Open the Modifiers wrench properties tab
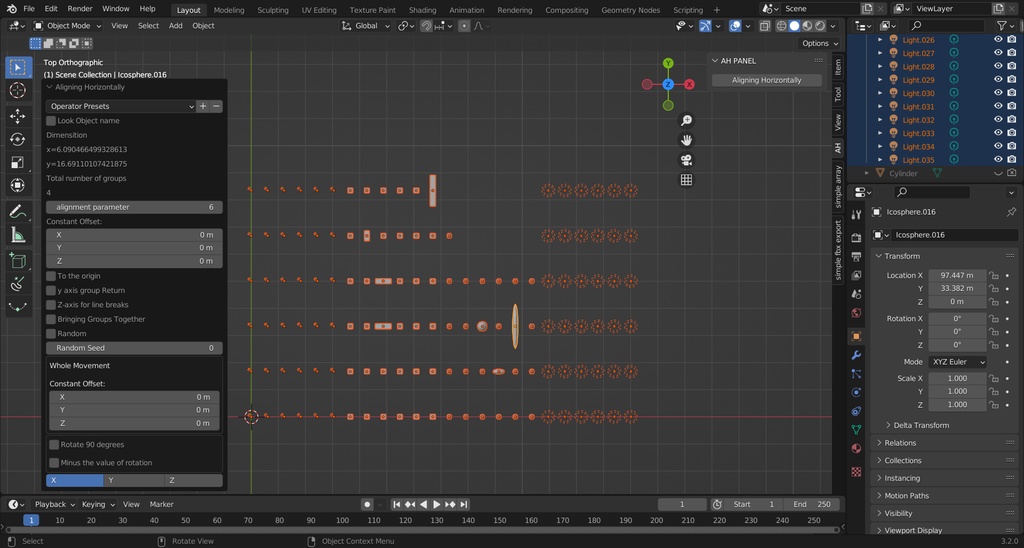This screenshot has width=1024, height=548. [856, 355]
